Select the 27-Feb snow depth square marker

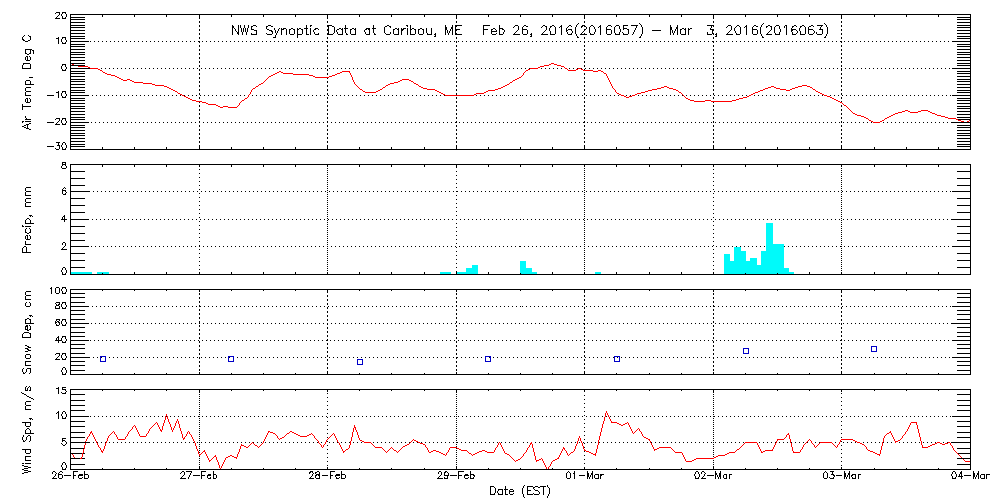[x=231, y=359]
